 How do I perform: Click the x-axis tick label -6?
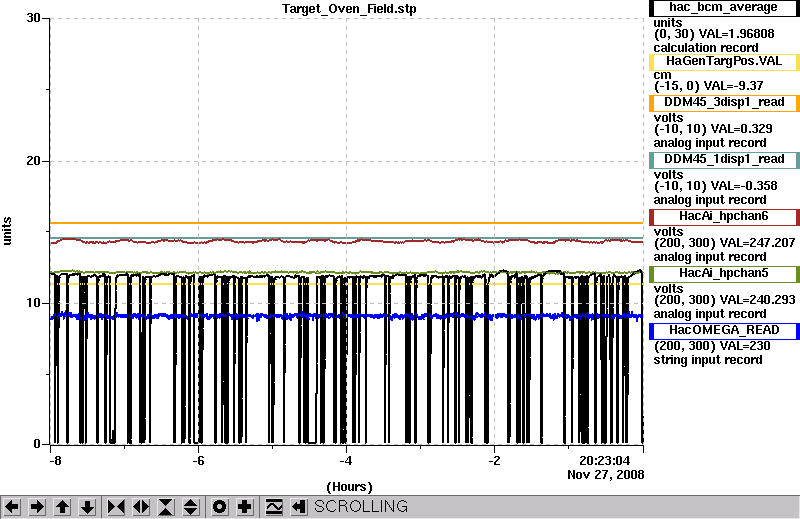pos(198,461)
